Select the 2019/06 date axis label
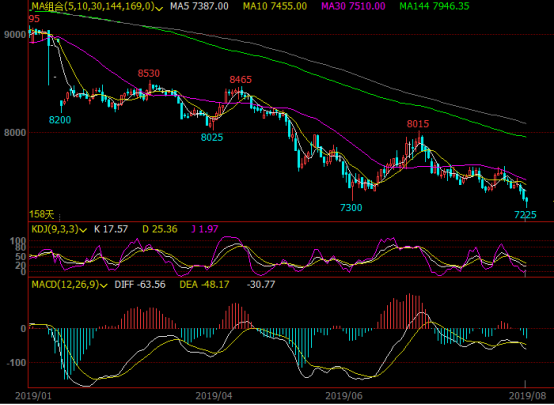The height and width of the screenshot is (405, 554). click(344, 396)
